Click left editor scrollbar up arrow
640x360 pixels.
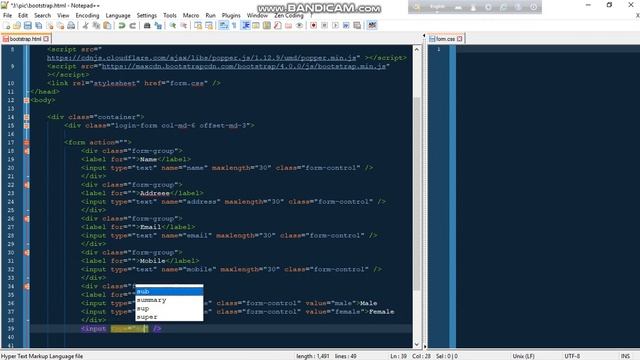tap(417, 49)
